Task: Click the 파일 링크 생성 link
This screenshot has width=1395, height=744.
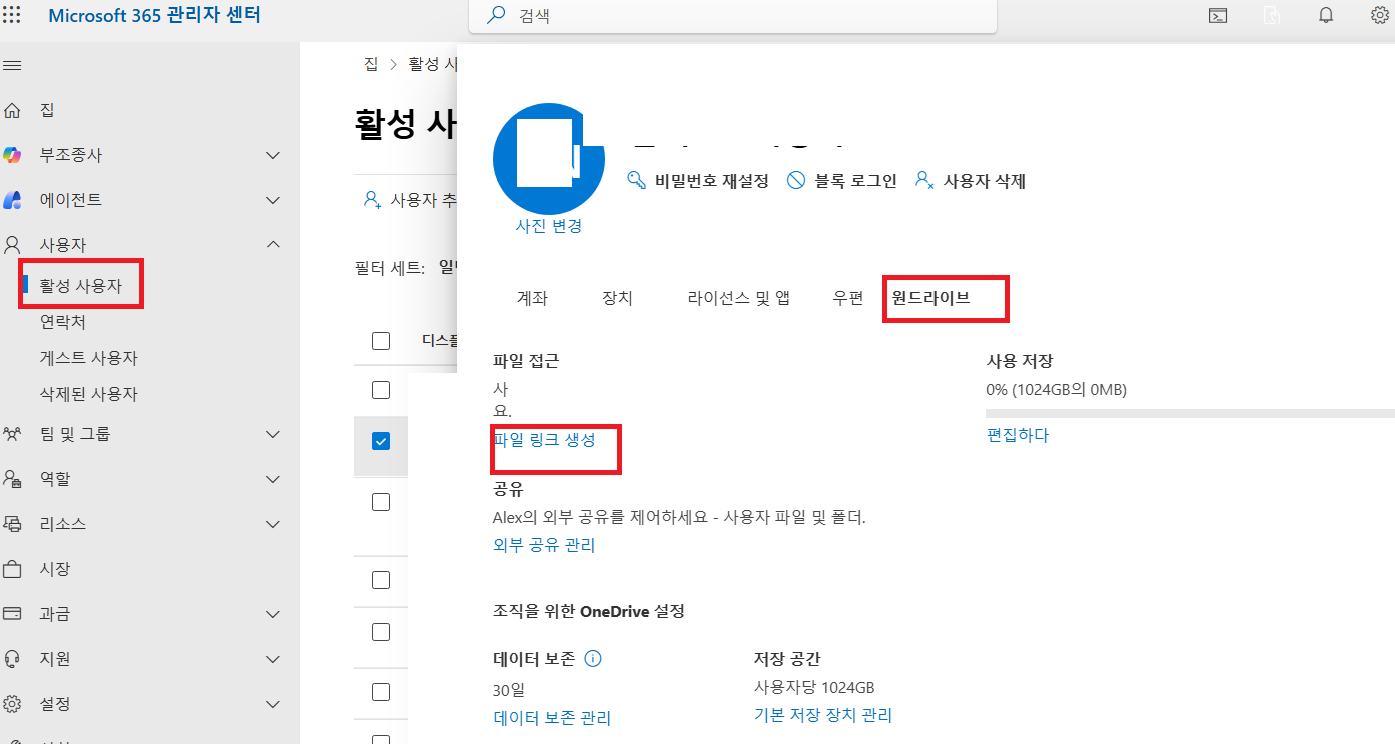Action: [x=545, y=440]
